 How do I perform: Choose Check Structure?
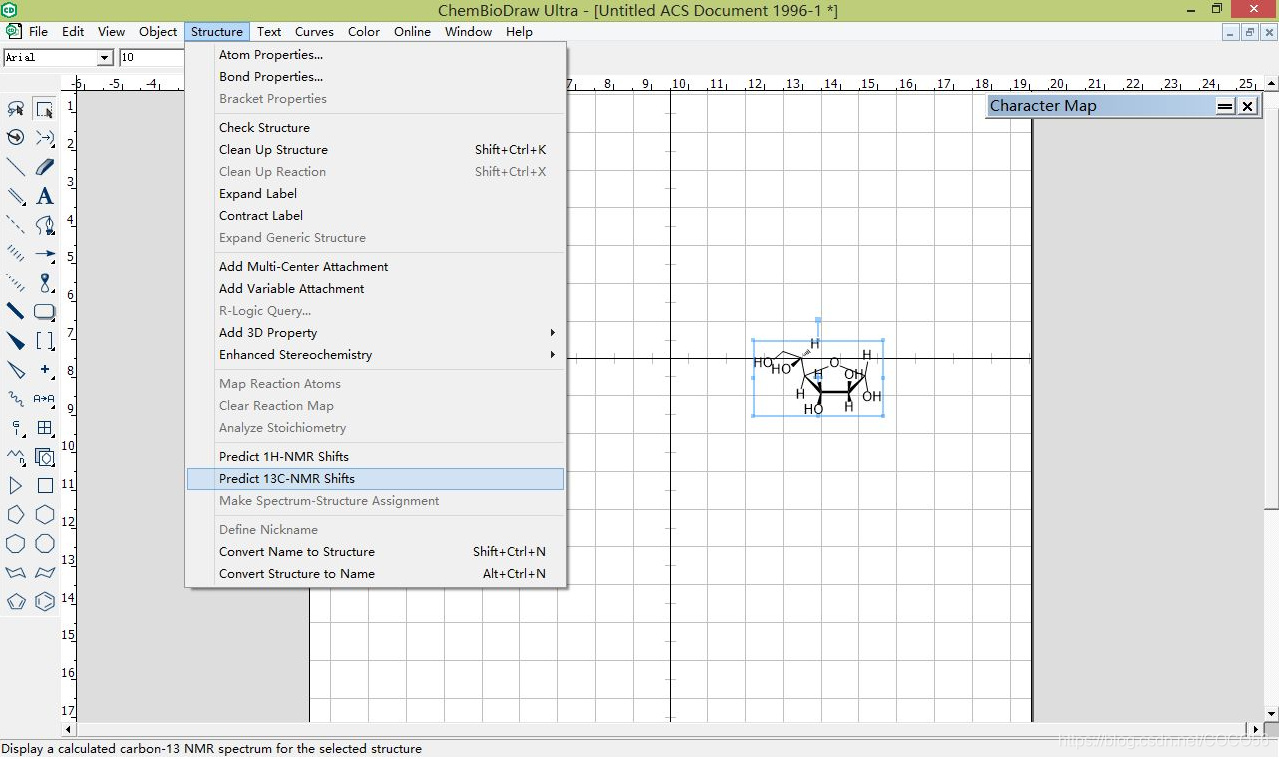coord(376,128)
